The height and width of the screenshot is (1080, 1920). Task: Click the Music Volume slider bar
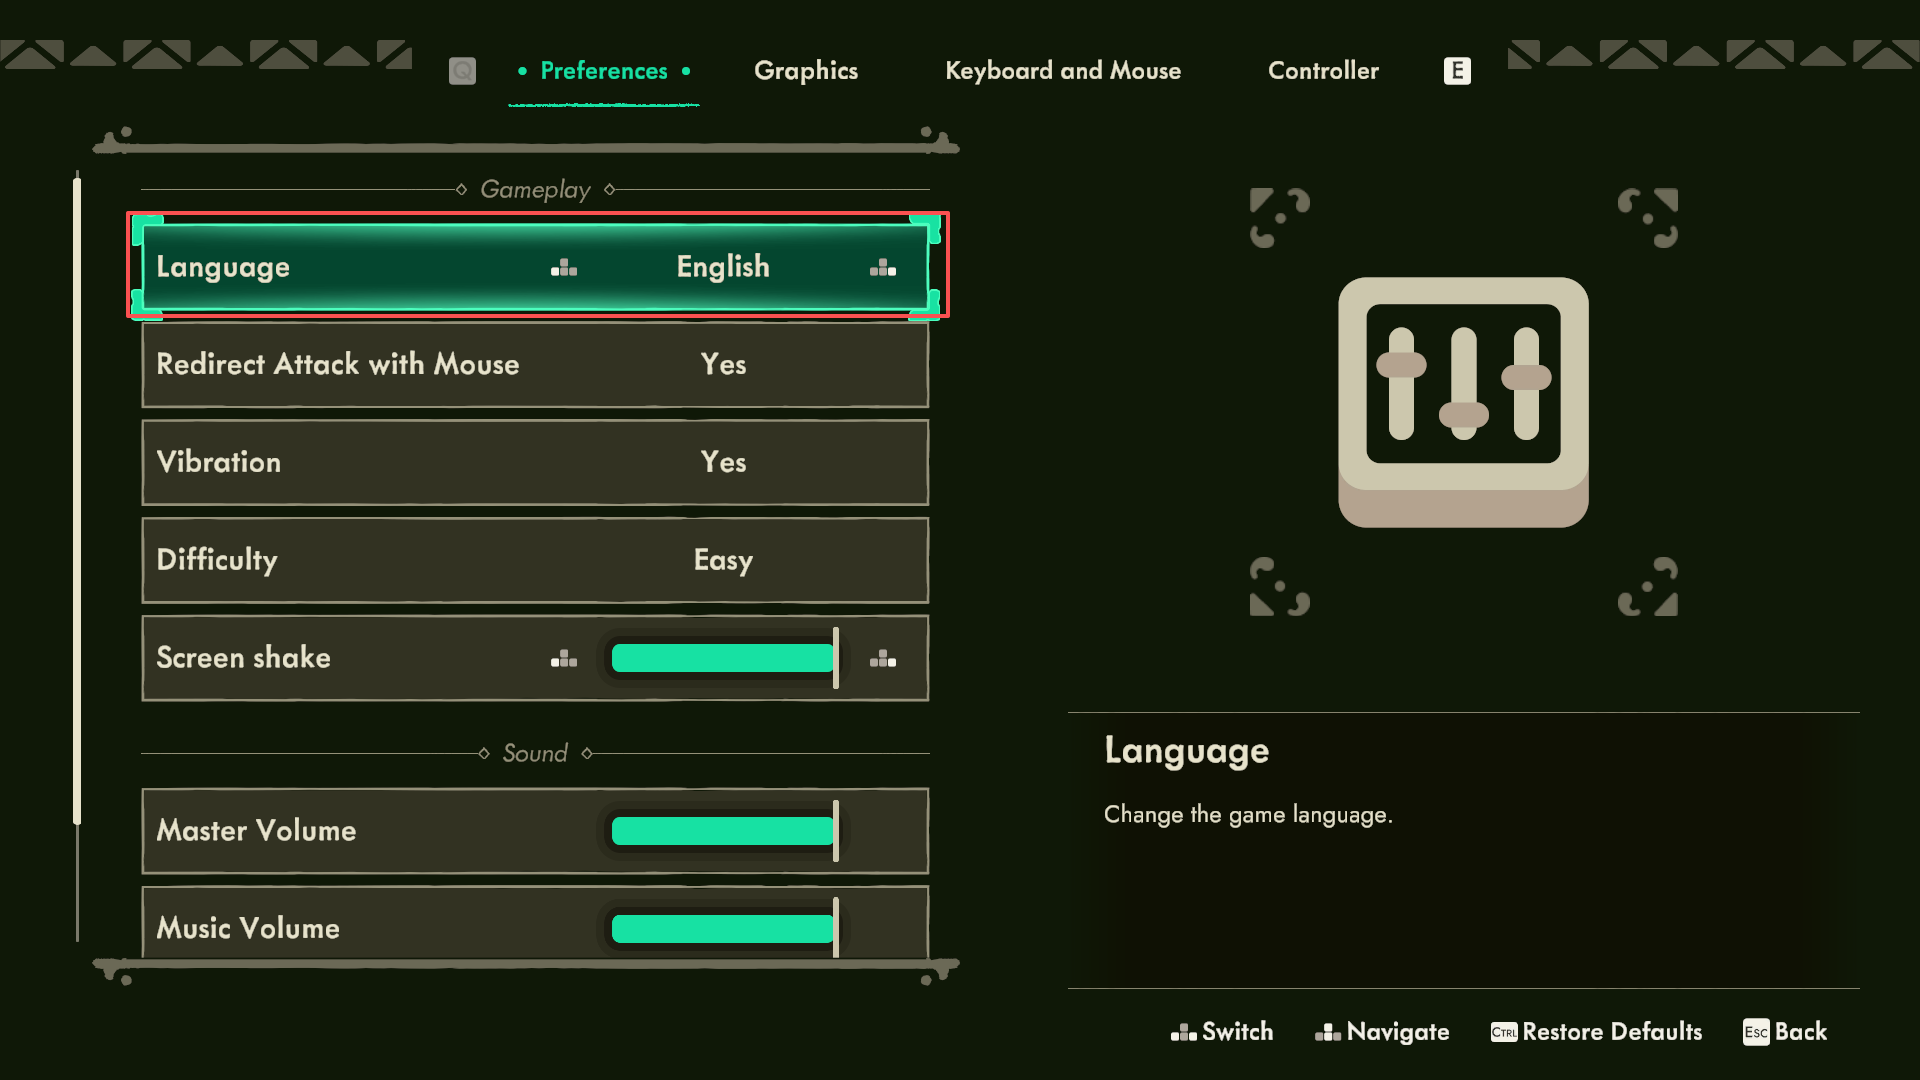pos(724,929)
